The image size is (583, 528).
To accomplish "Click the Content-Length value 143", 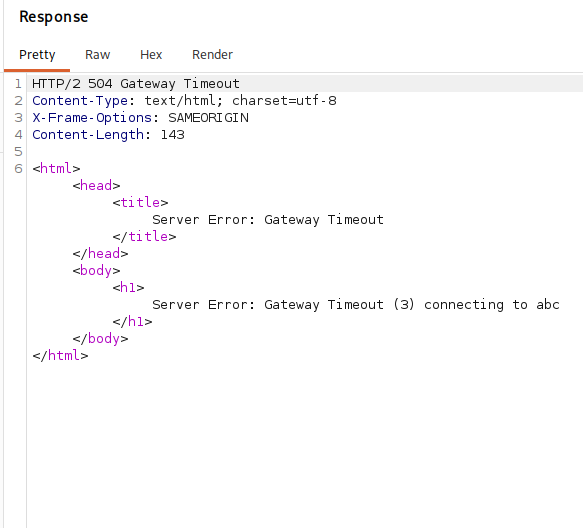I will [x=173, y=135].
